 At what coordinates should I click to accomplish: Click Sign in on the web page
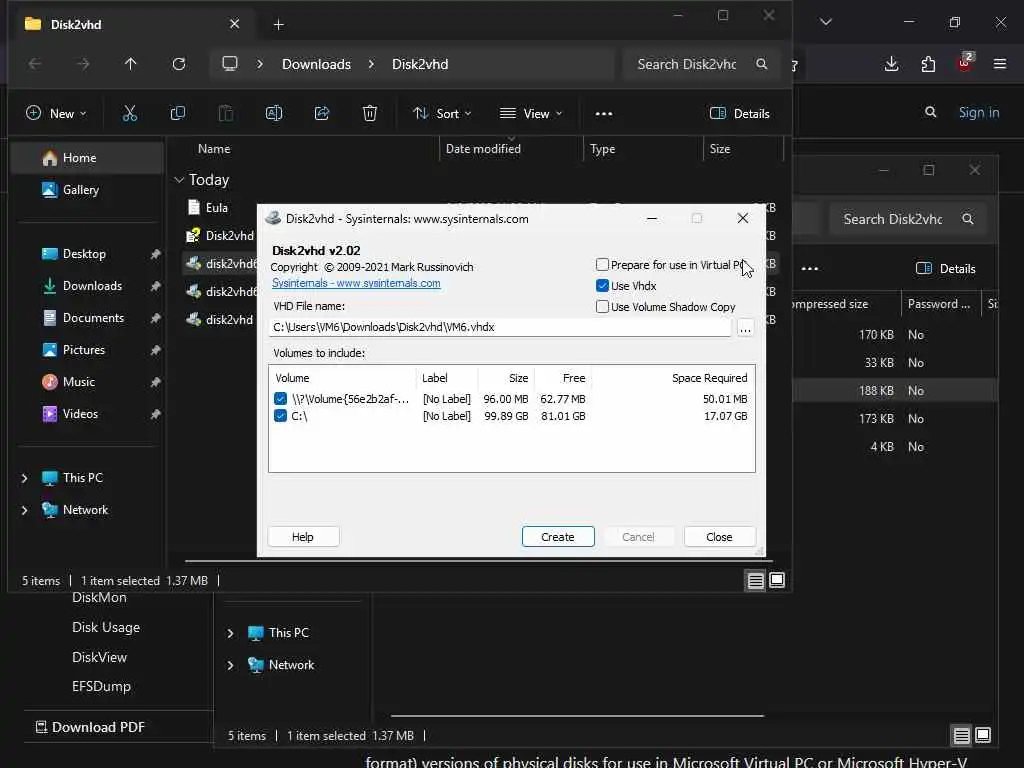point(979,112)
